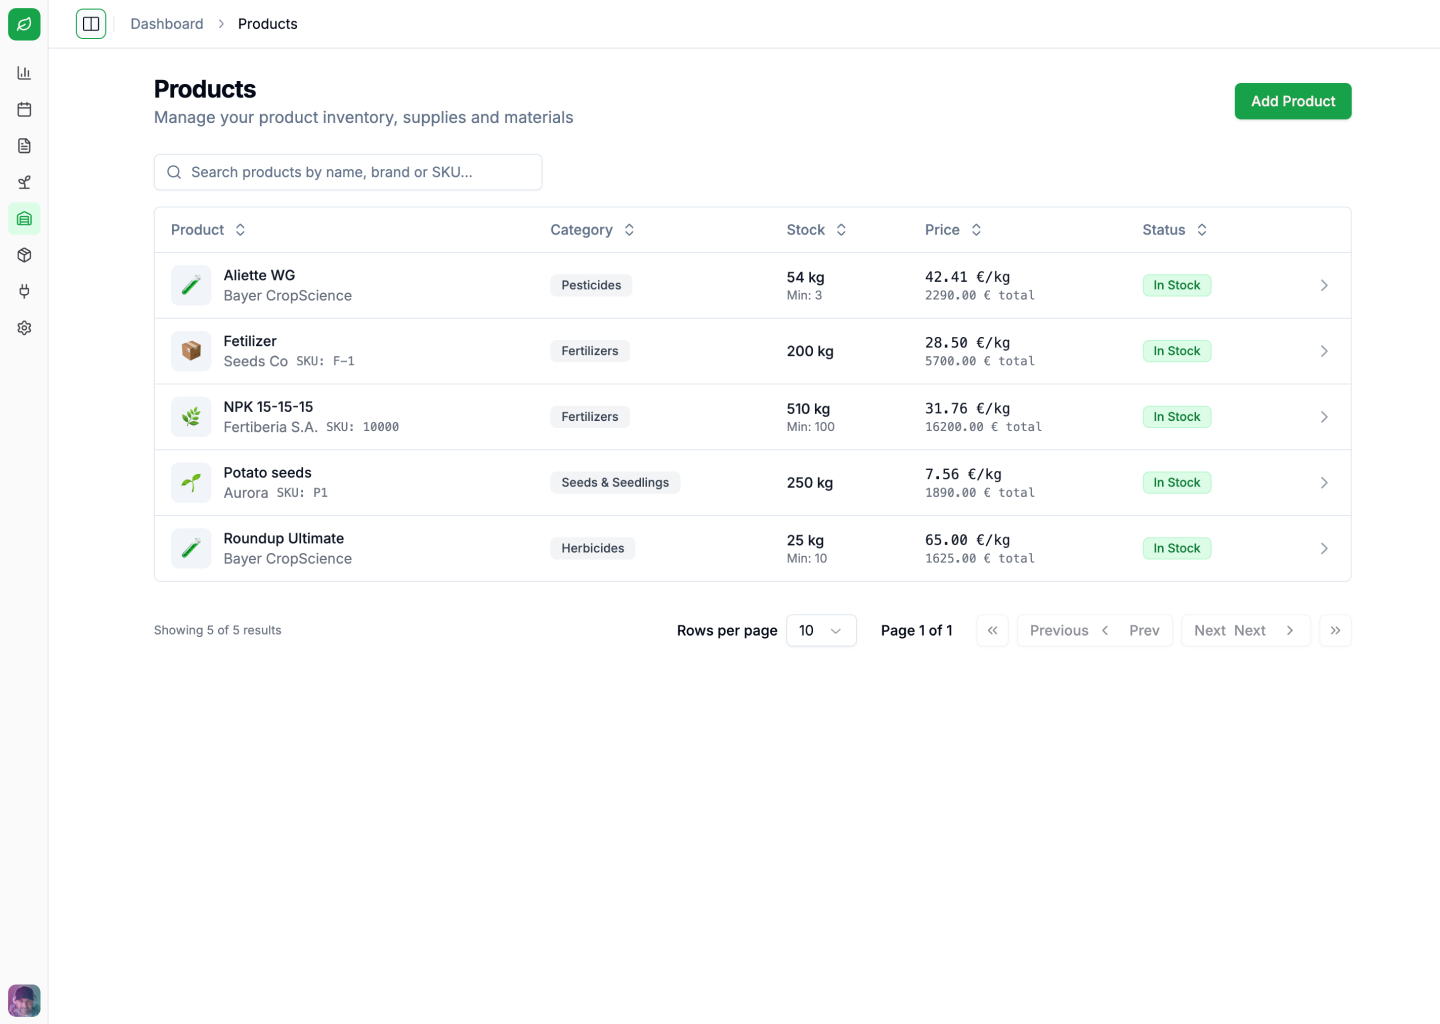The image size is (1440, 1024).
Task: Open the analytics bar chart panel
Action: (24, 72)
